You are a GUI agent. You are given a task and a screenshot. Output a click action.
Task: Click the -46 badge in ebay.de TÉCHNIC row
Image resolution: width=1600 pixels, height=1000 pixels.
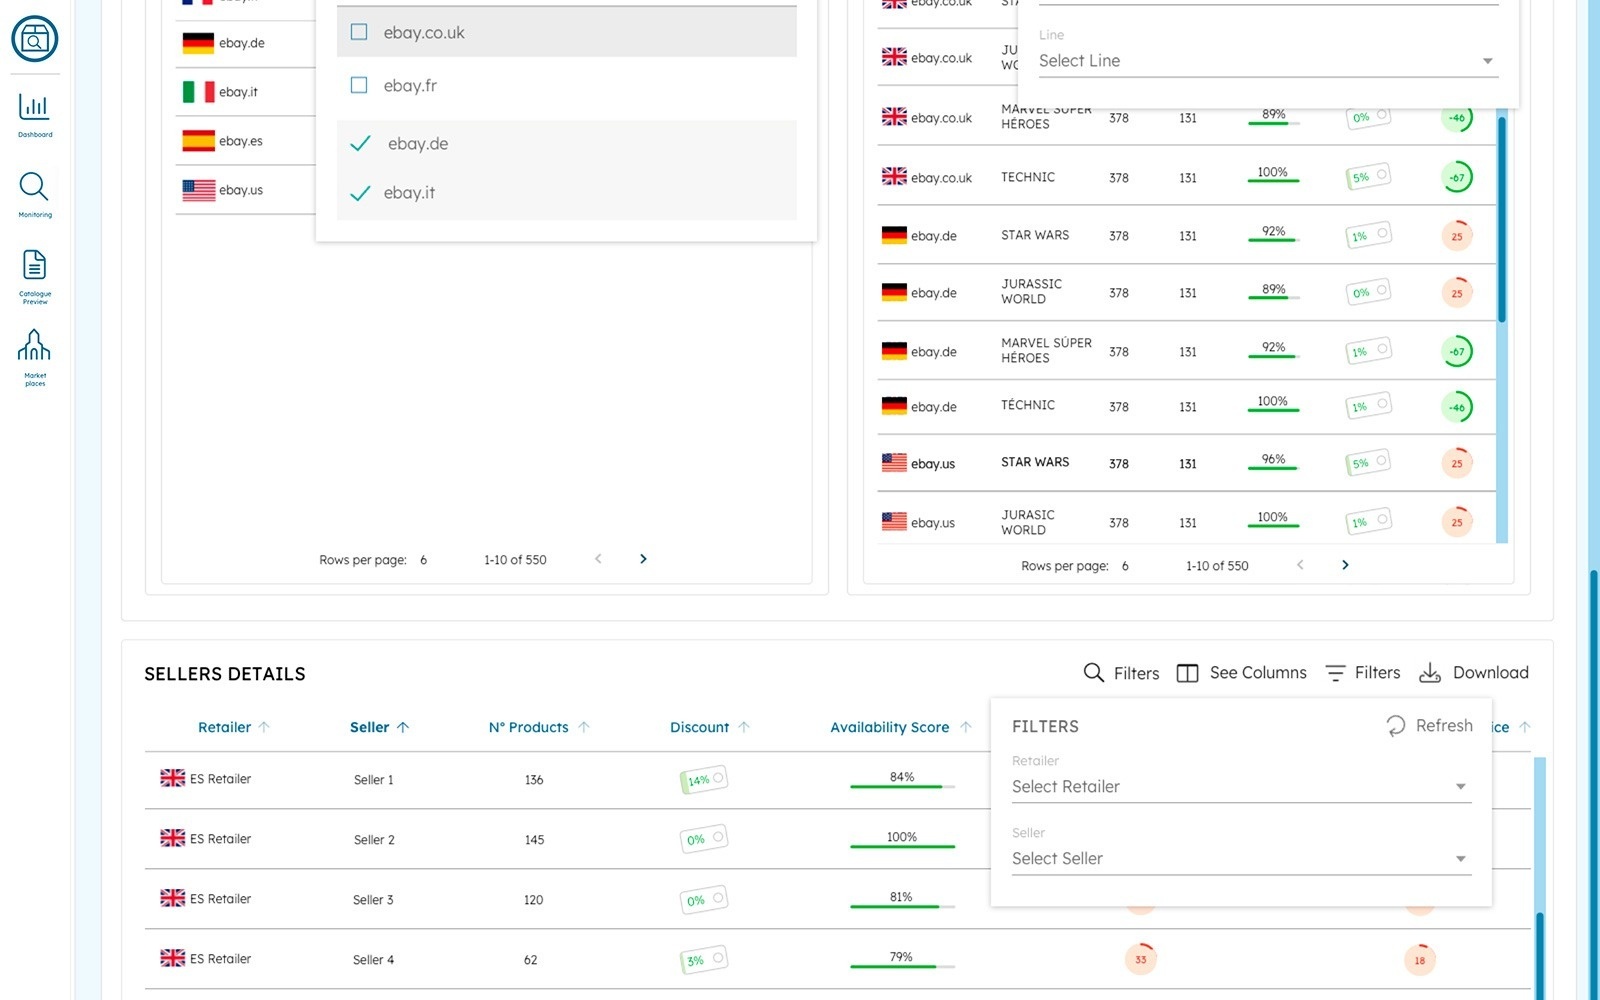(x=1457, y=407)
